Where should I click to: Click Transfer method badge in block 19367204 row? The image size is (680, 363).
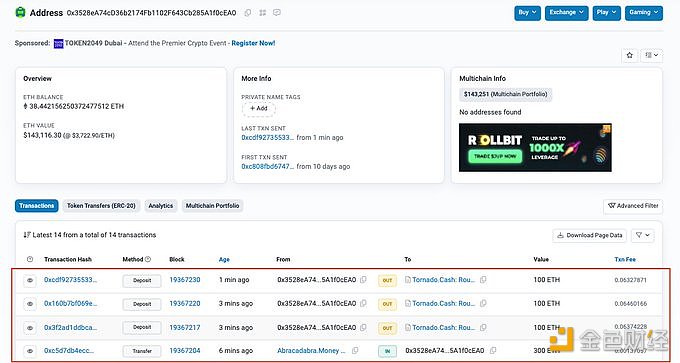pos(142,351)
